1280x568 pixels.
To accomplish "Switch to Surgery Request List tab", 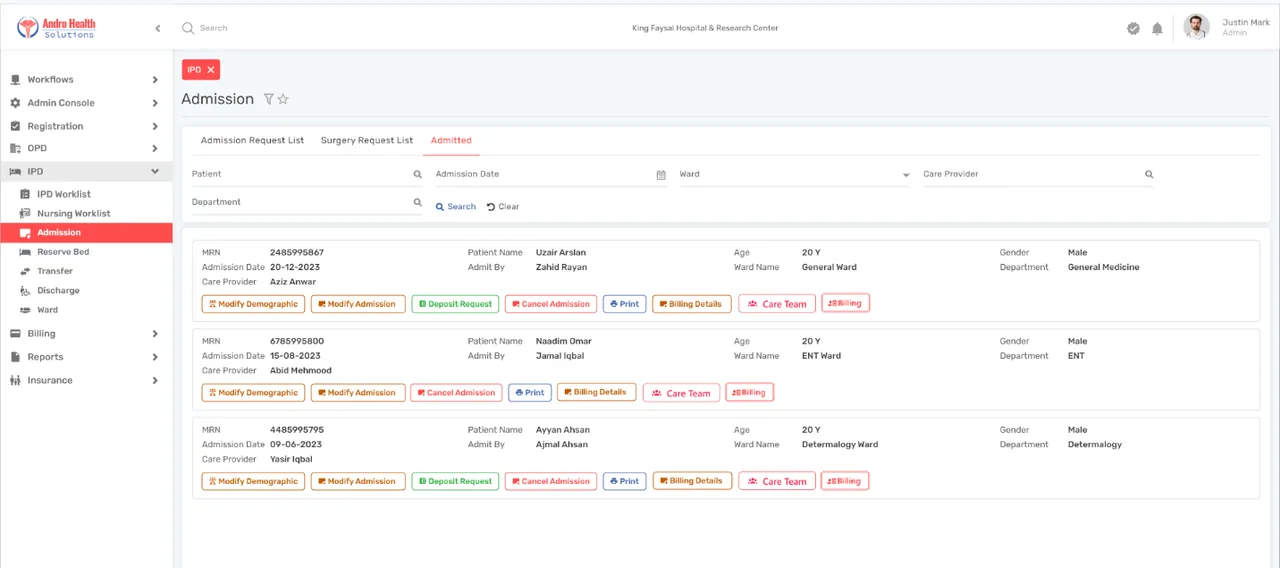I will coord(367,141).
